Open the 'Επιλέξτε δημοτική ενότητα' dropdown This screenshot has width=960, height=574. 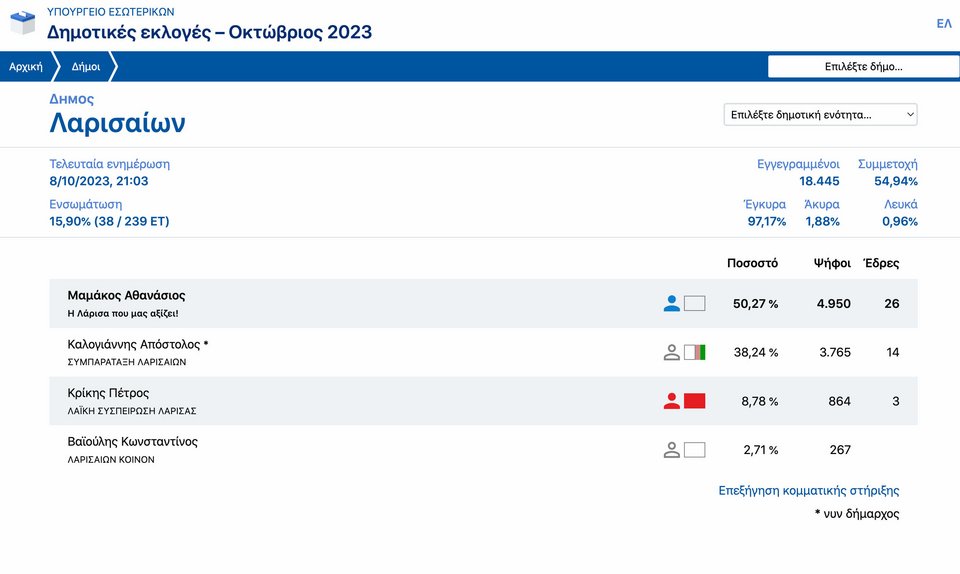point(820,114)
